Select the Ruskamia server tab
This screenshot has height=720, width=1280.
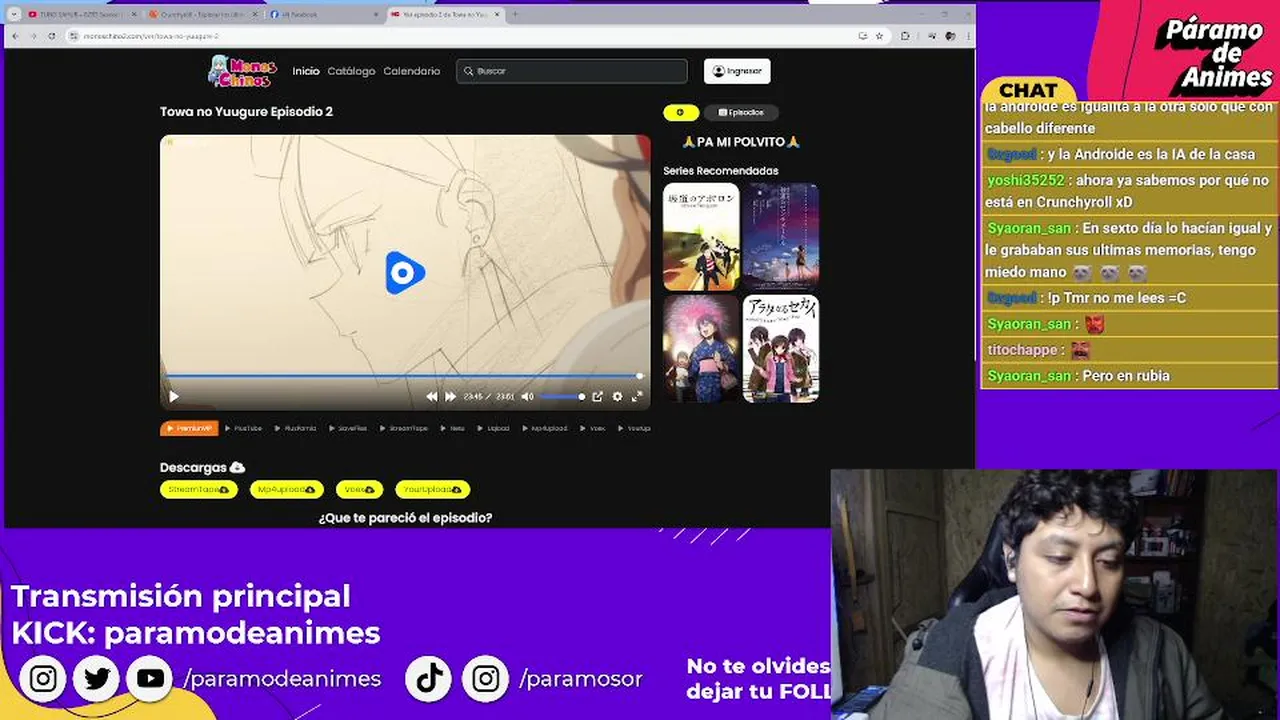point(296,428)
